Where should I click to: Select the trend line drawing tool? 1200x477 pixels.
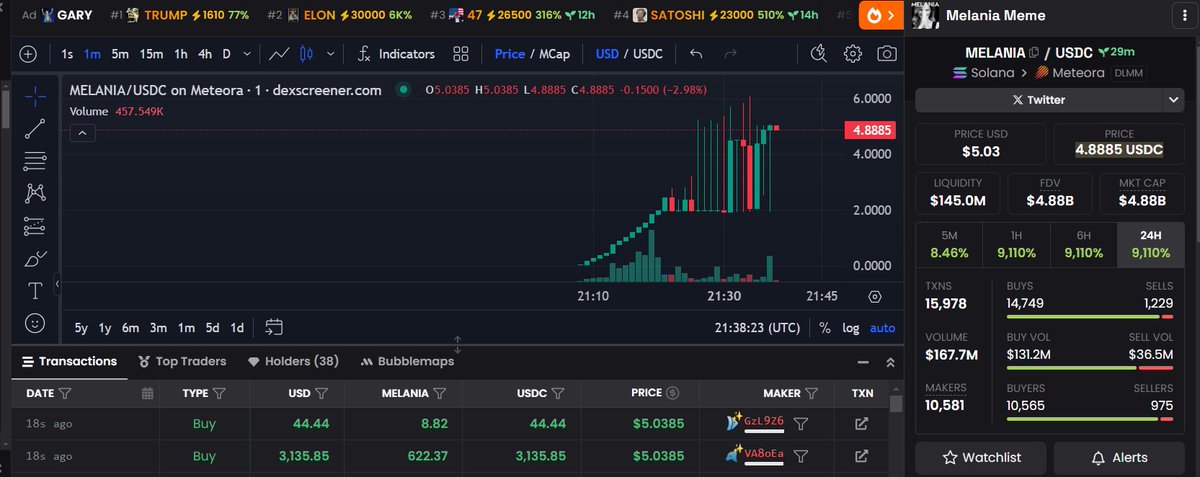35,127
